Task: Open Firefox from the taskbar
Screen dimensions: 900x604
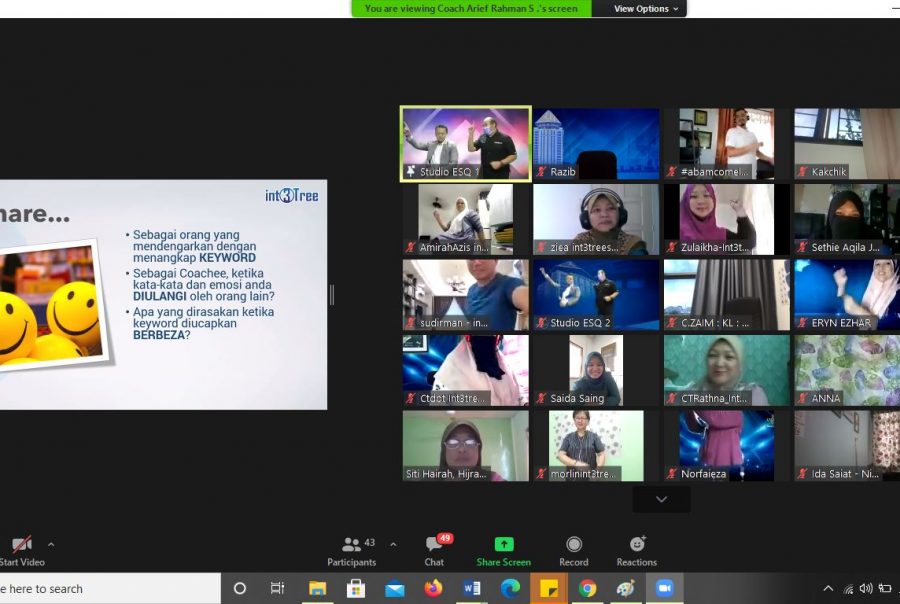Action: pos(433,588)
